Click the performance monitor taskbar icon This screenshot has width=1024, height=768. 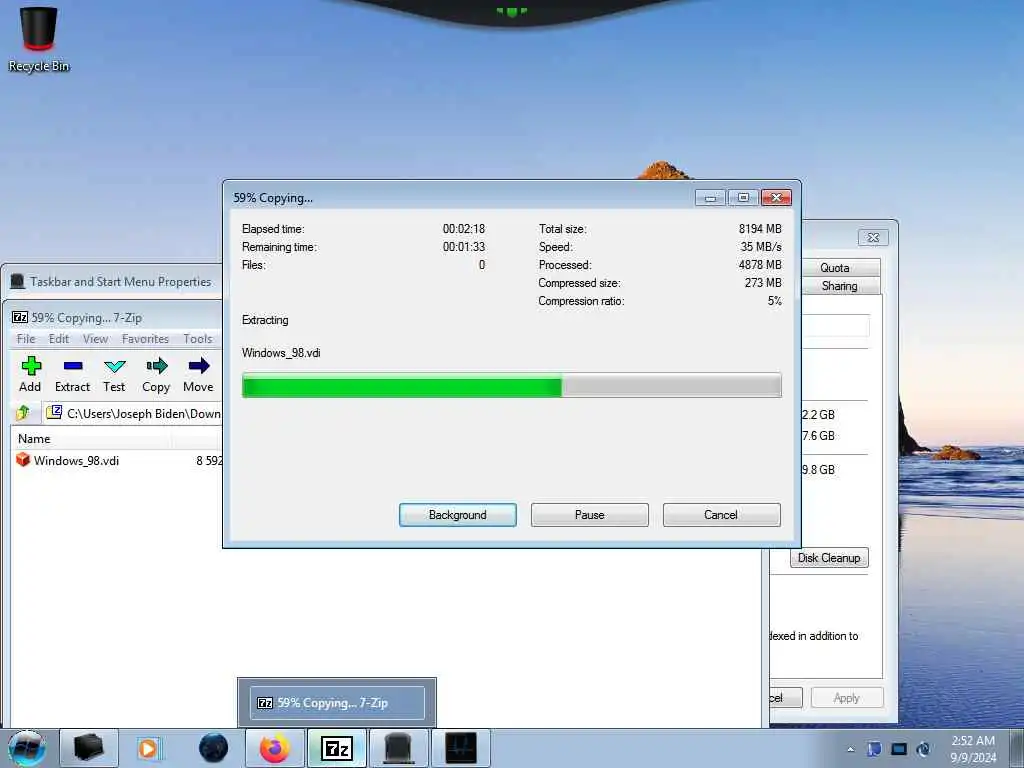pyautogui.click(x=461, y=748)
